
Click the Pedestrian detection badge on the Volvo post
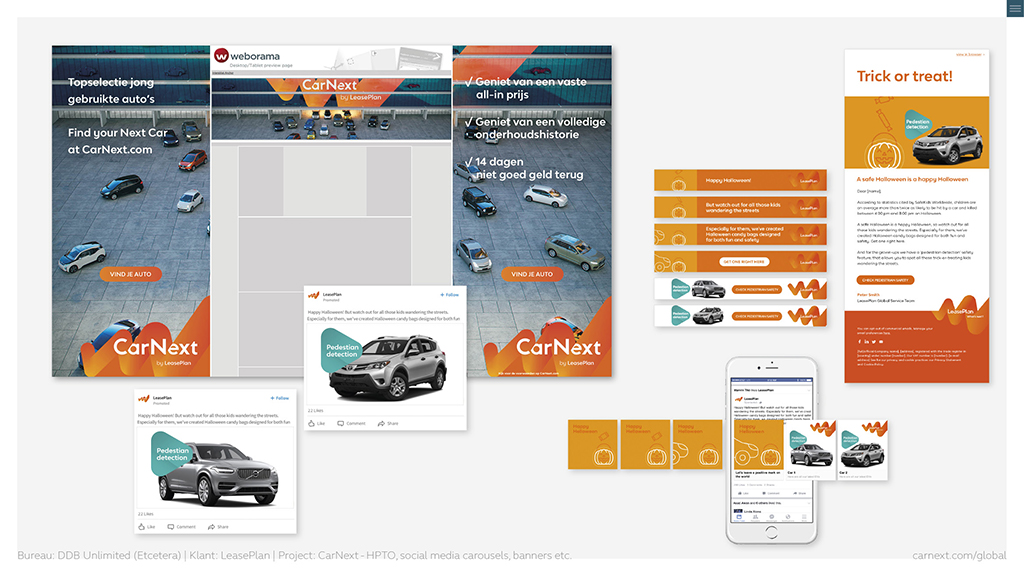pos(171,453)
